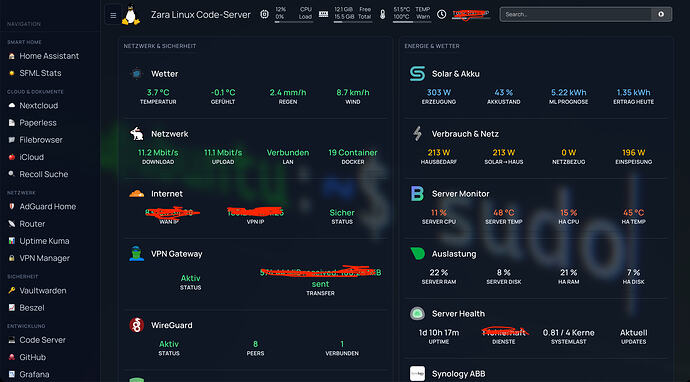Open SFML Stats sidebar link
The image size is (690, 382).
[34, 73]
